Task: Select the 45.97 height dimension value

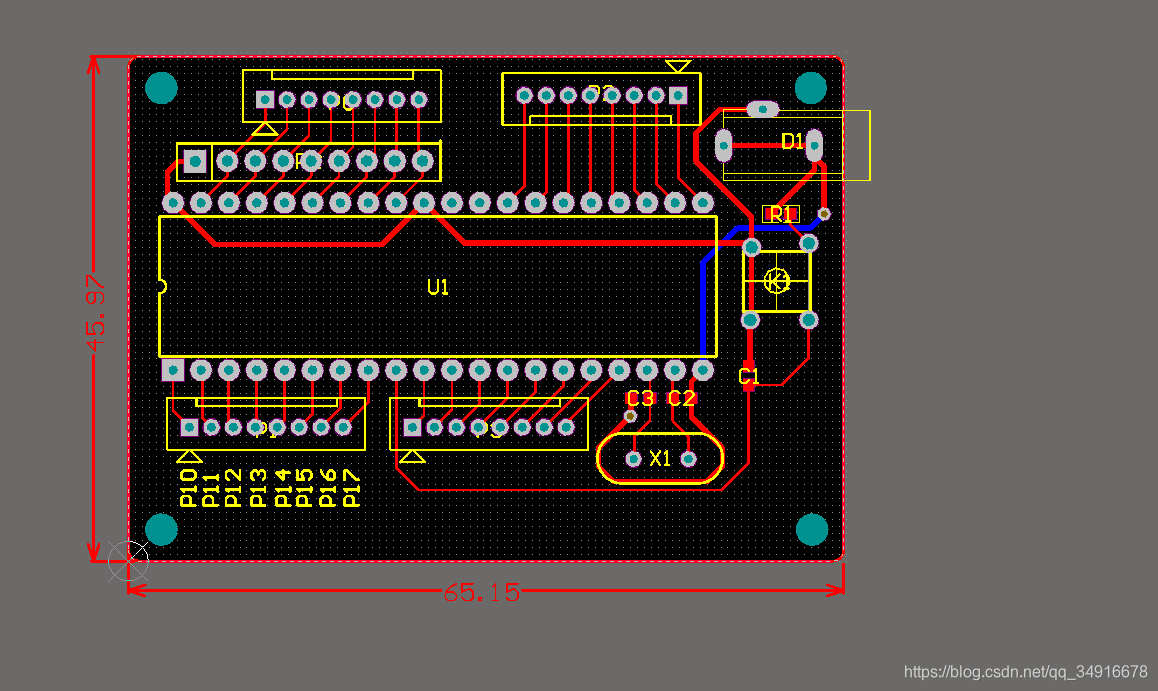Action: tap(96, 313)
